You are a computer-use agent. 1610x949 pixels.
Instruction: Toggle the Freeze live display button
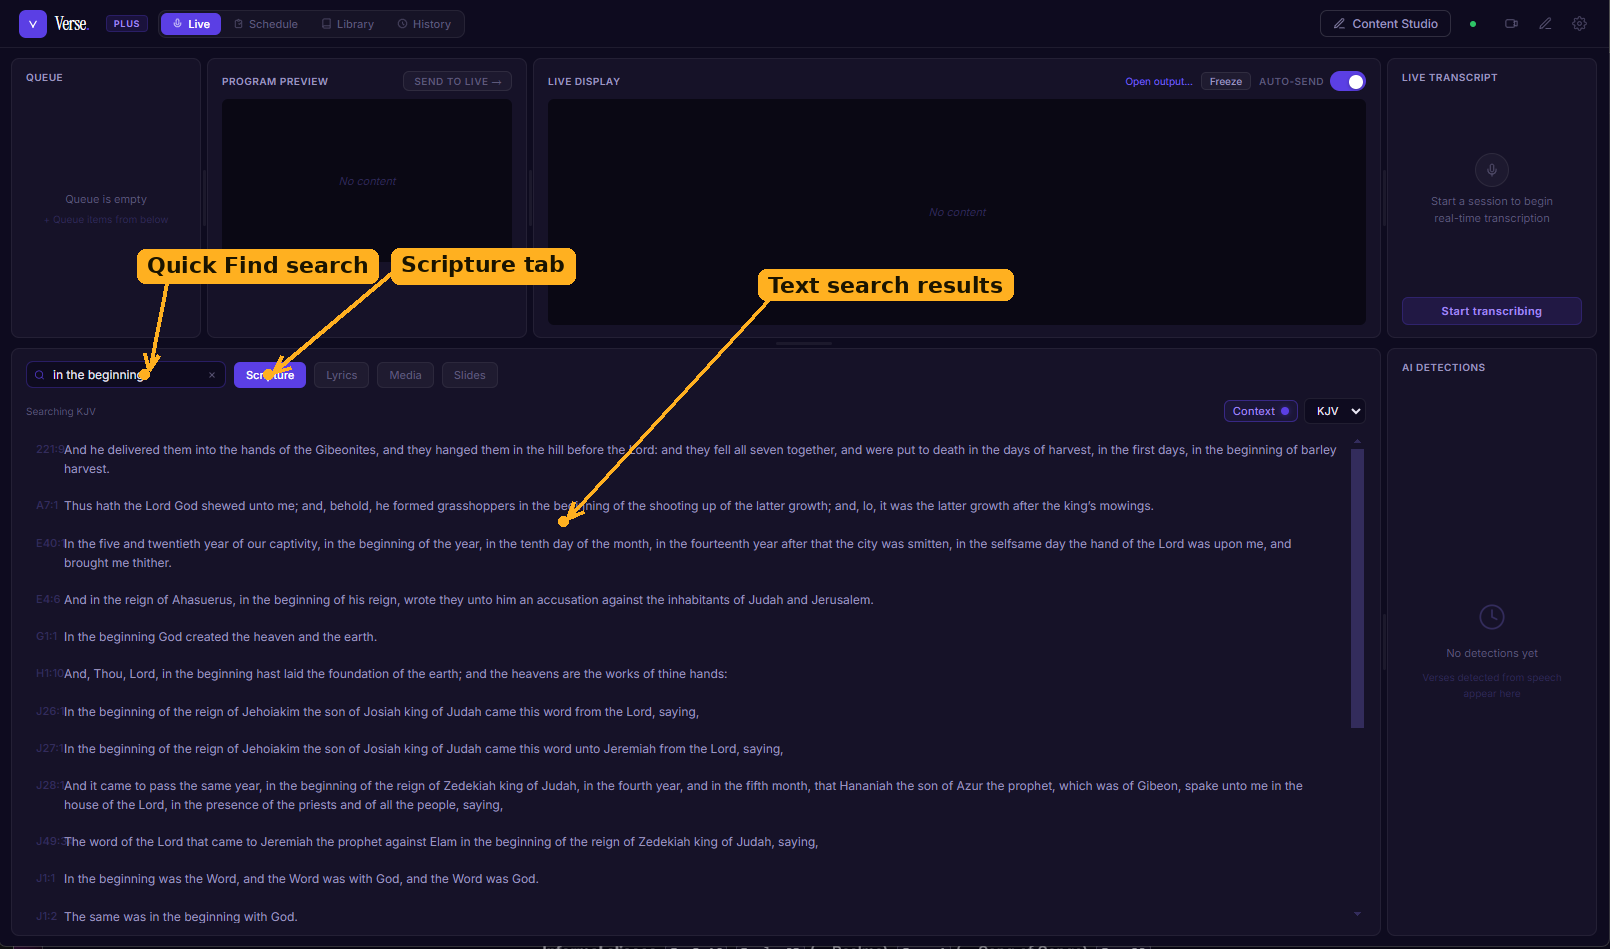[x=1225, y=82]
